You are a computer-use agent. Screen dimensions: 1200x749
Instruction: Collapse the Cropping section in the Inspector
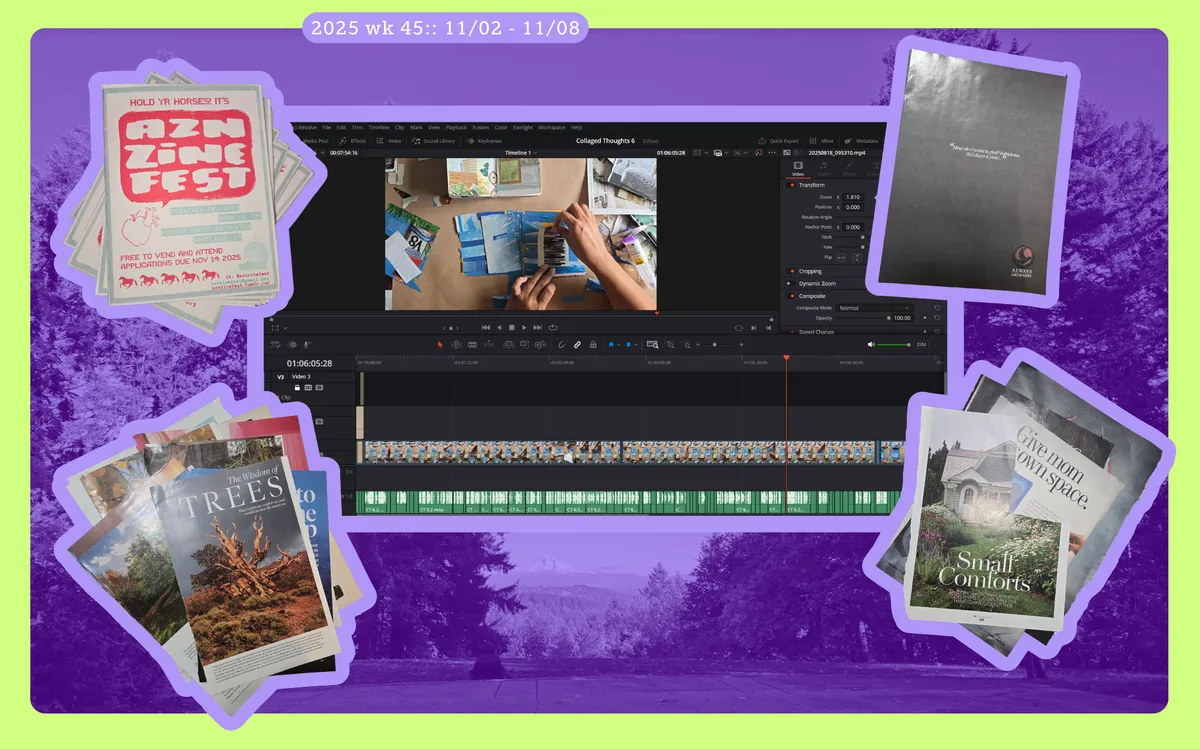coord(810,271)
